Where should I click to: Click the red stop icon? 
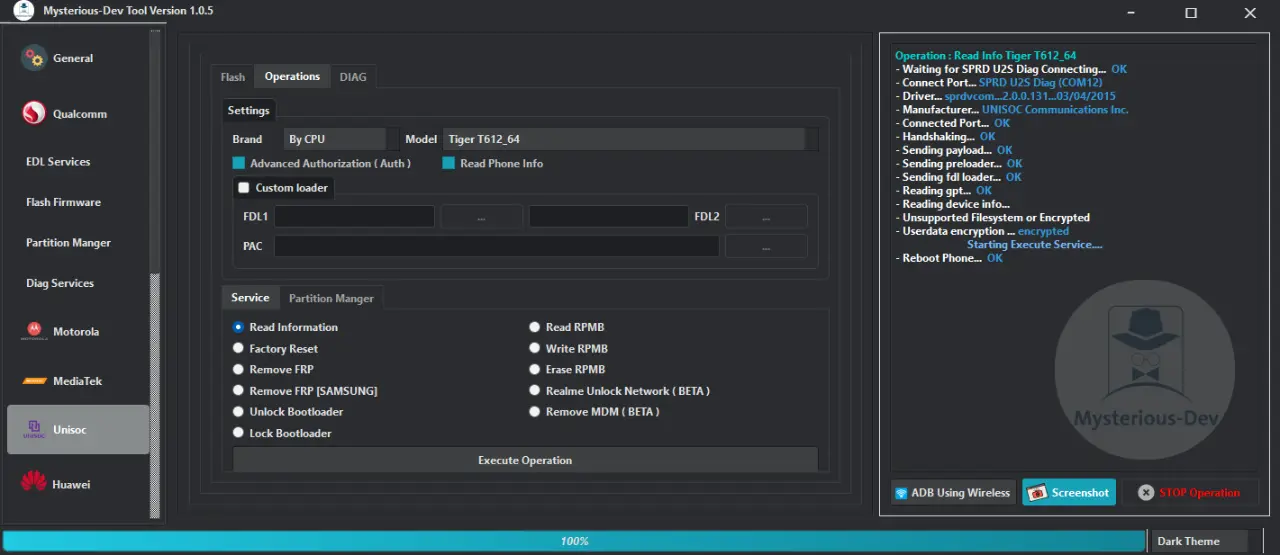[x=1146, y=493]
